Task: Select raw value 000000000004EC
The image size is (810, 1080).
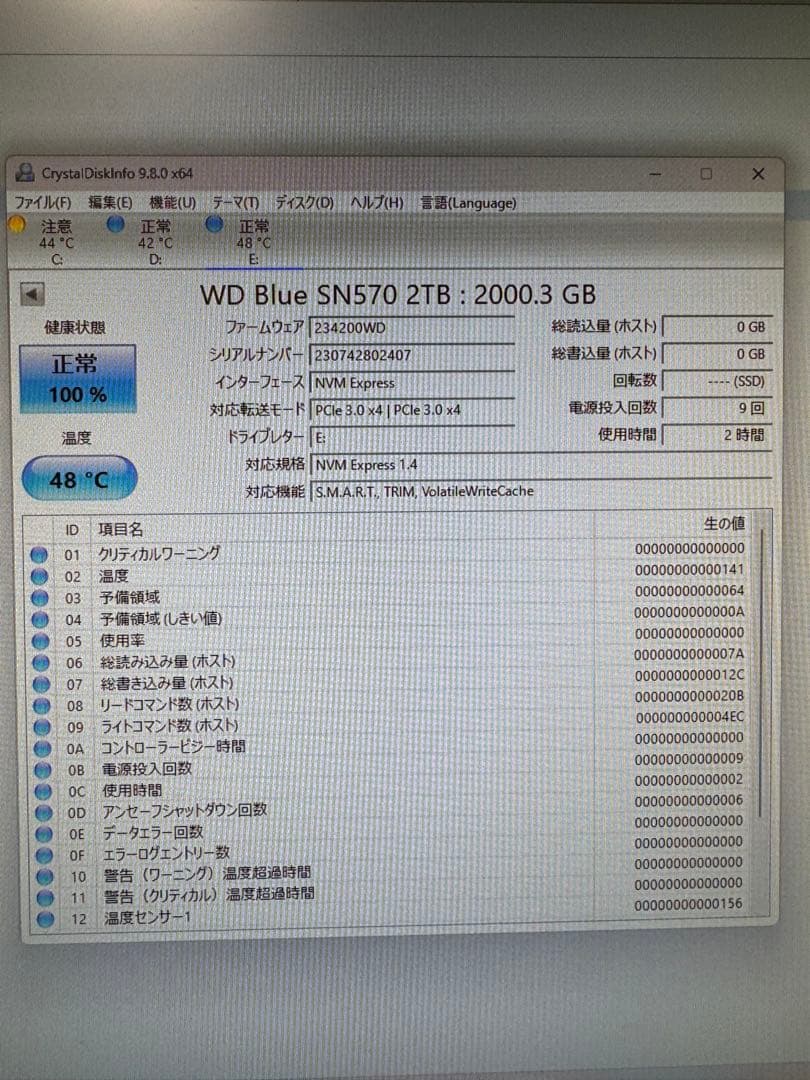Action: tap(689, 717)
